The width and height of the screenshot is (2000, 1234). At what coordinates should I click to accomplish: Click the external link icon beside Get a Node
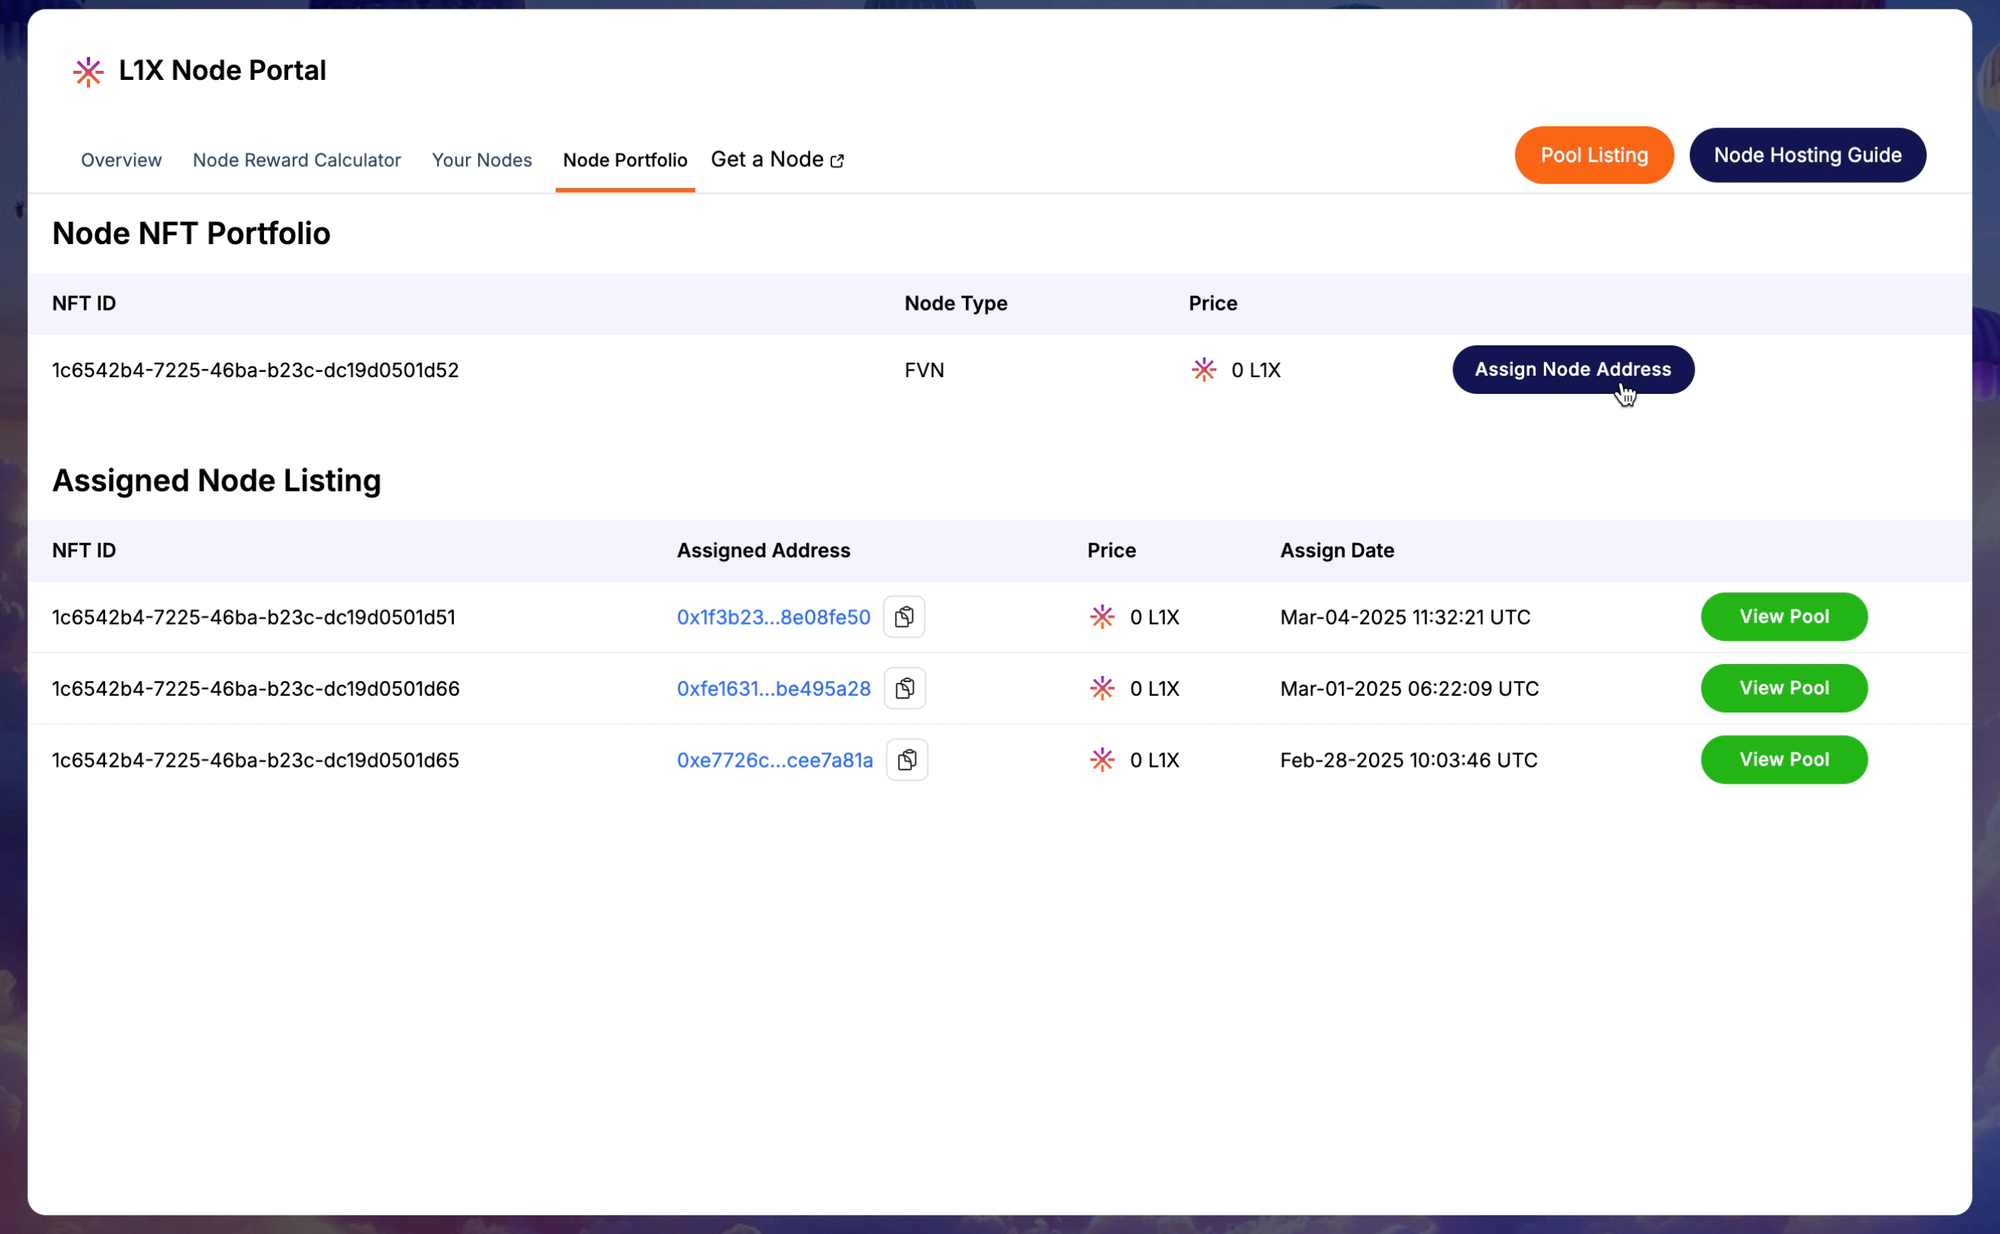click(837, 161)
